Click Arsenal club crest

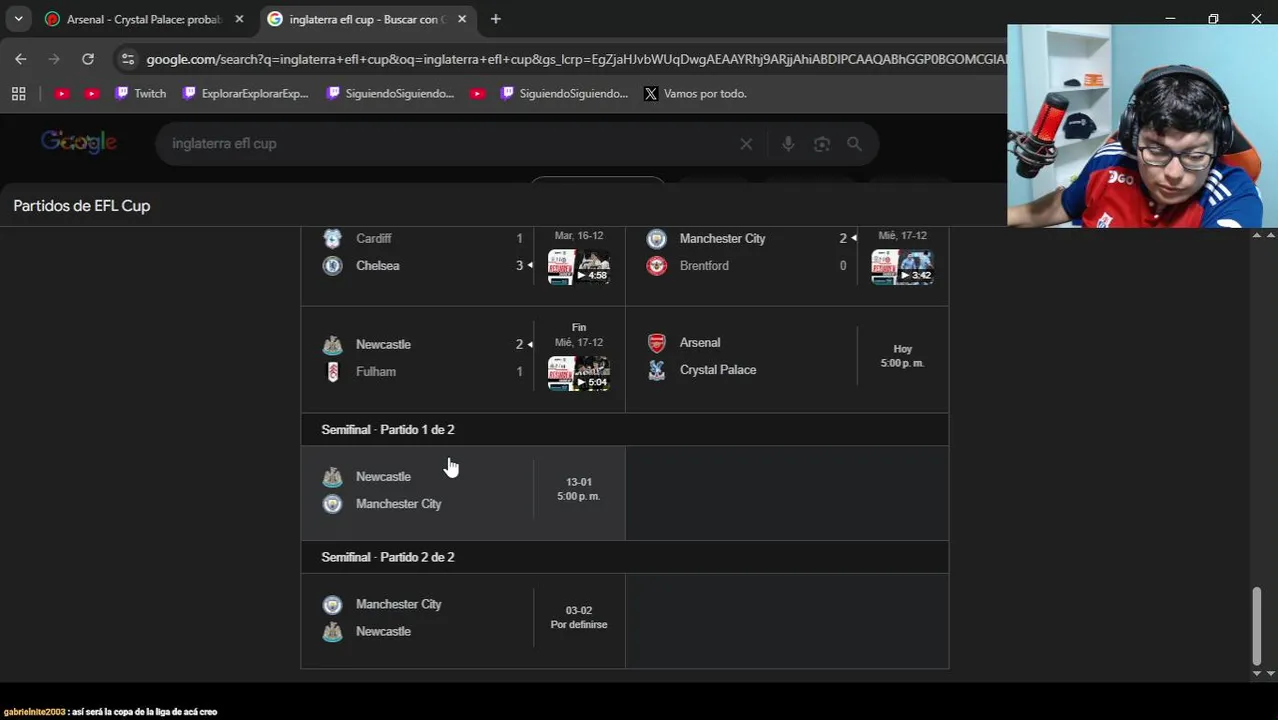coord(656,343)
